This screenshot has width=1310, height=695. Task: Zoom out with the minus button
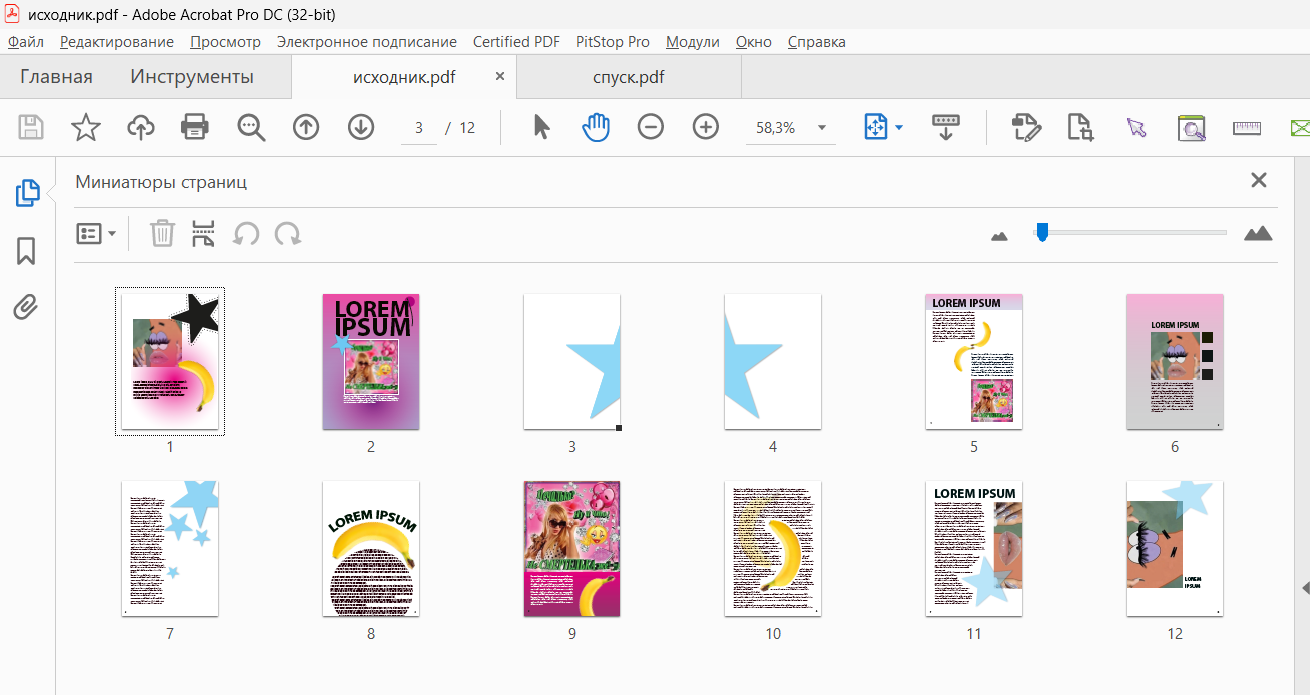click(x=651, y=127)
